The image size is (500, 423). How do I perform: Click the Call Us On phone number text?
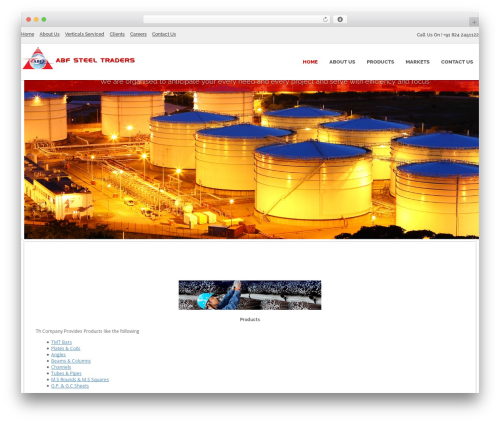(448, 35)
